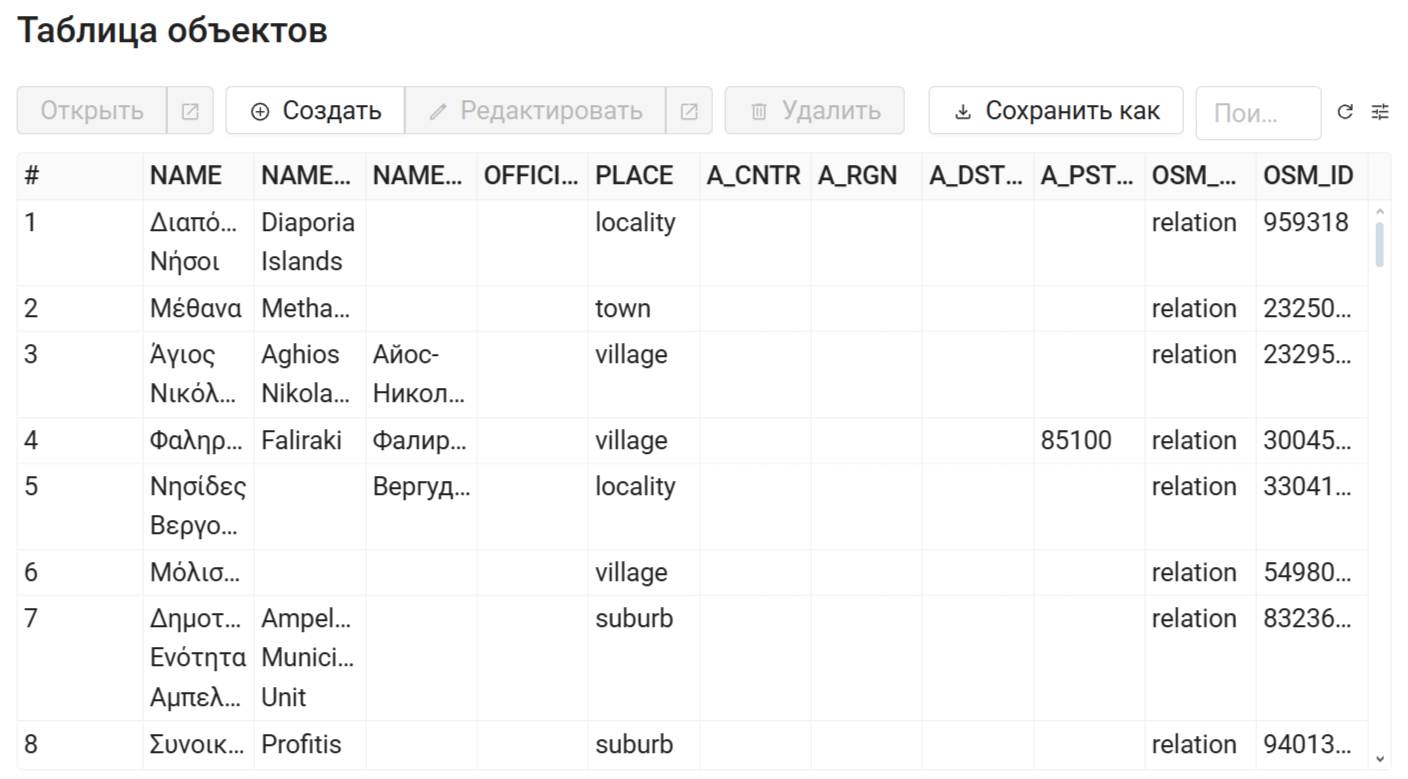Focus the search input field
Viewport: 1408px width, 779px height.
point(1257,113)
